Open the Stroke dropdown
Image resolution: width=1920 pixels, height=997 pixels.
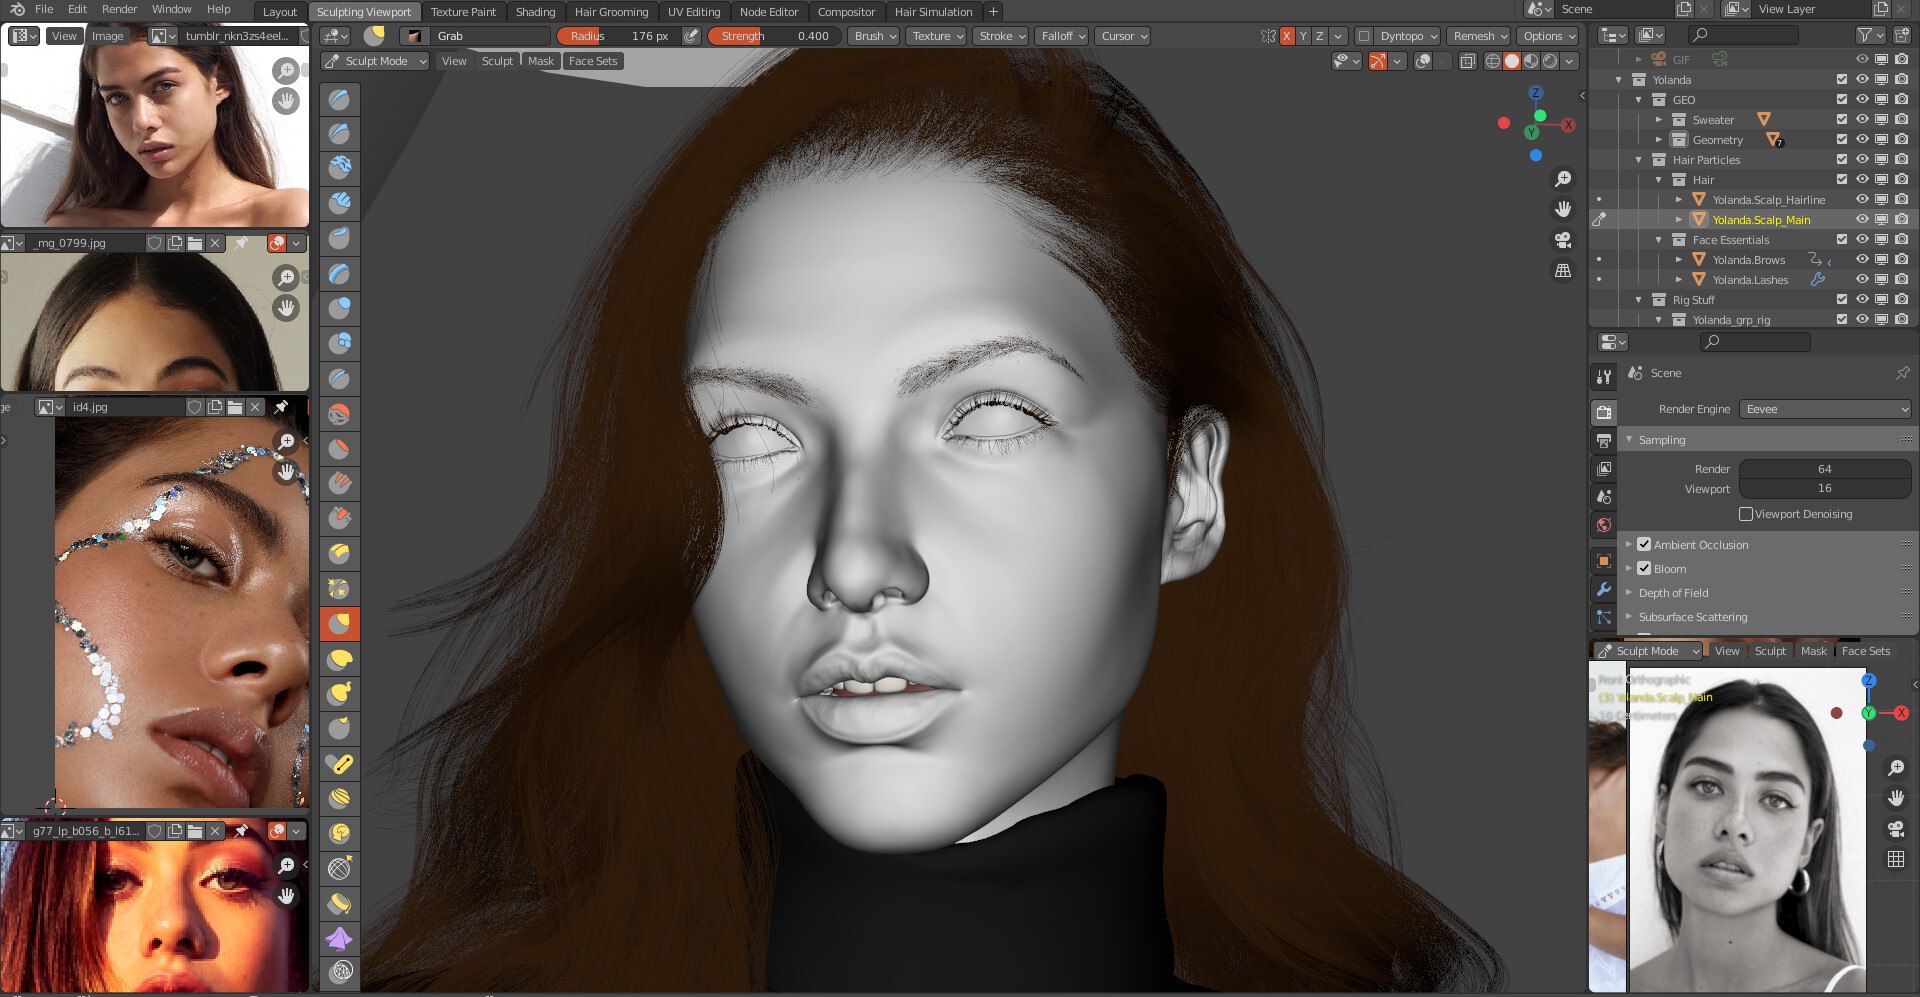point(1002,36)
